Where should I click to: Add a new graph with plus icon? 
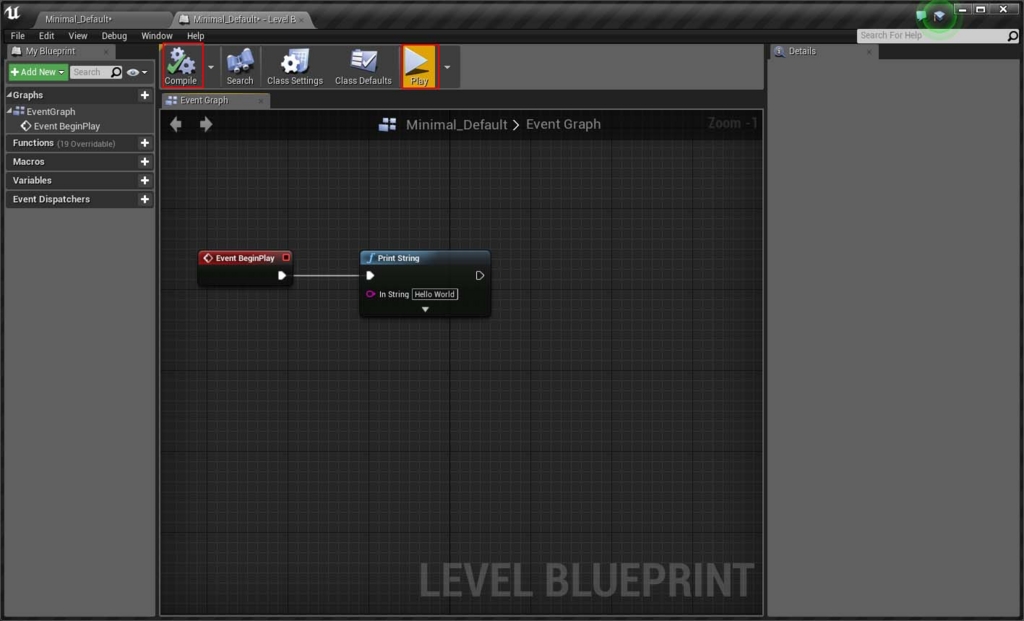(x=145, y=95)
